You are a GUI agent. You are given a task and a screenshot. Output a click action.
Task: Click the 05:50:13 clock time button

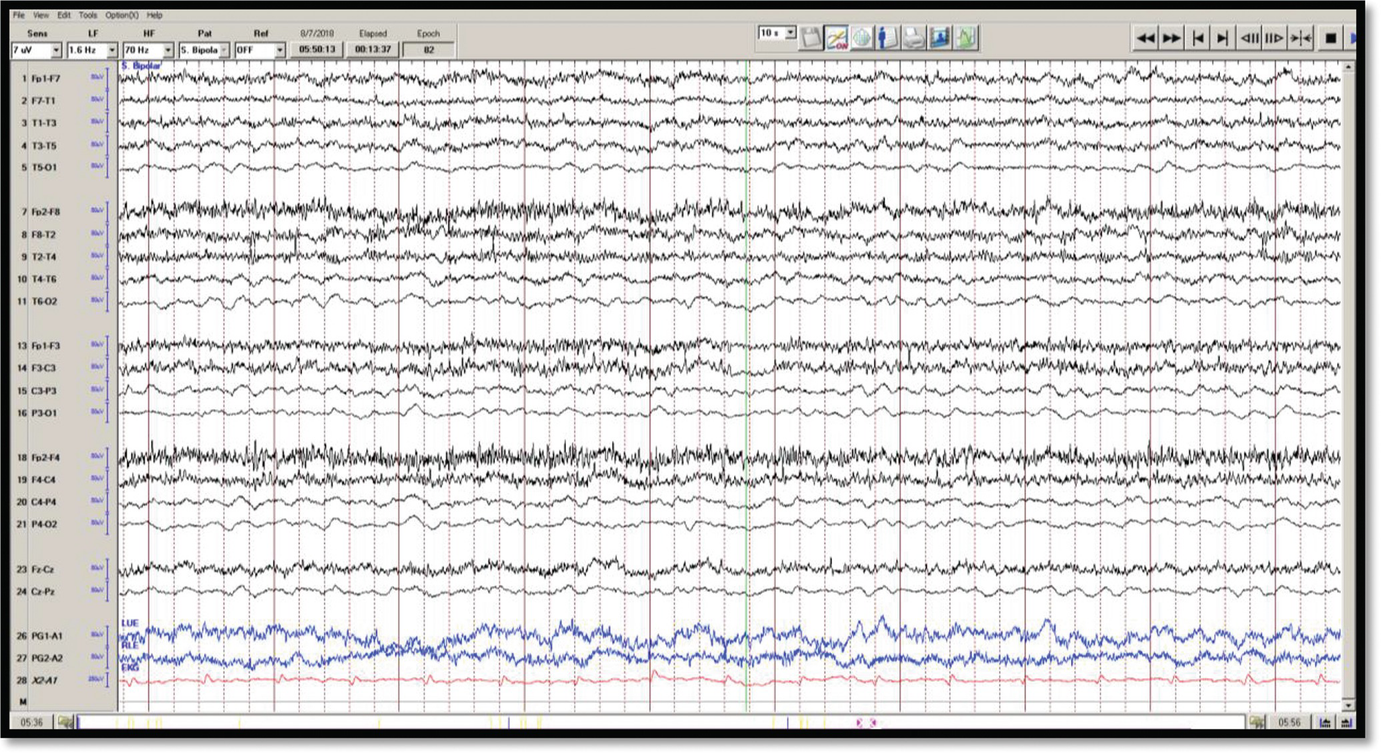click(316, 49)
